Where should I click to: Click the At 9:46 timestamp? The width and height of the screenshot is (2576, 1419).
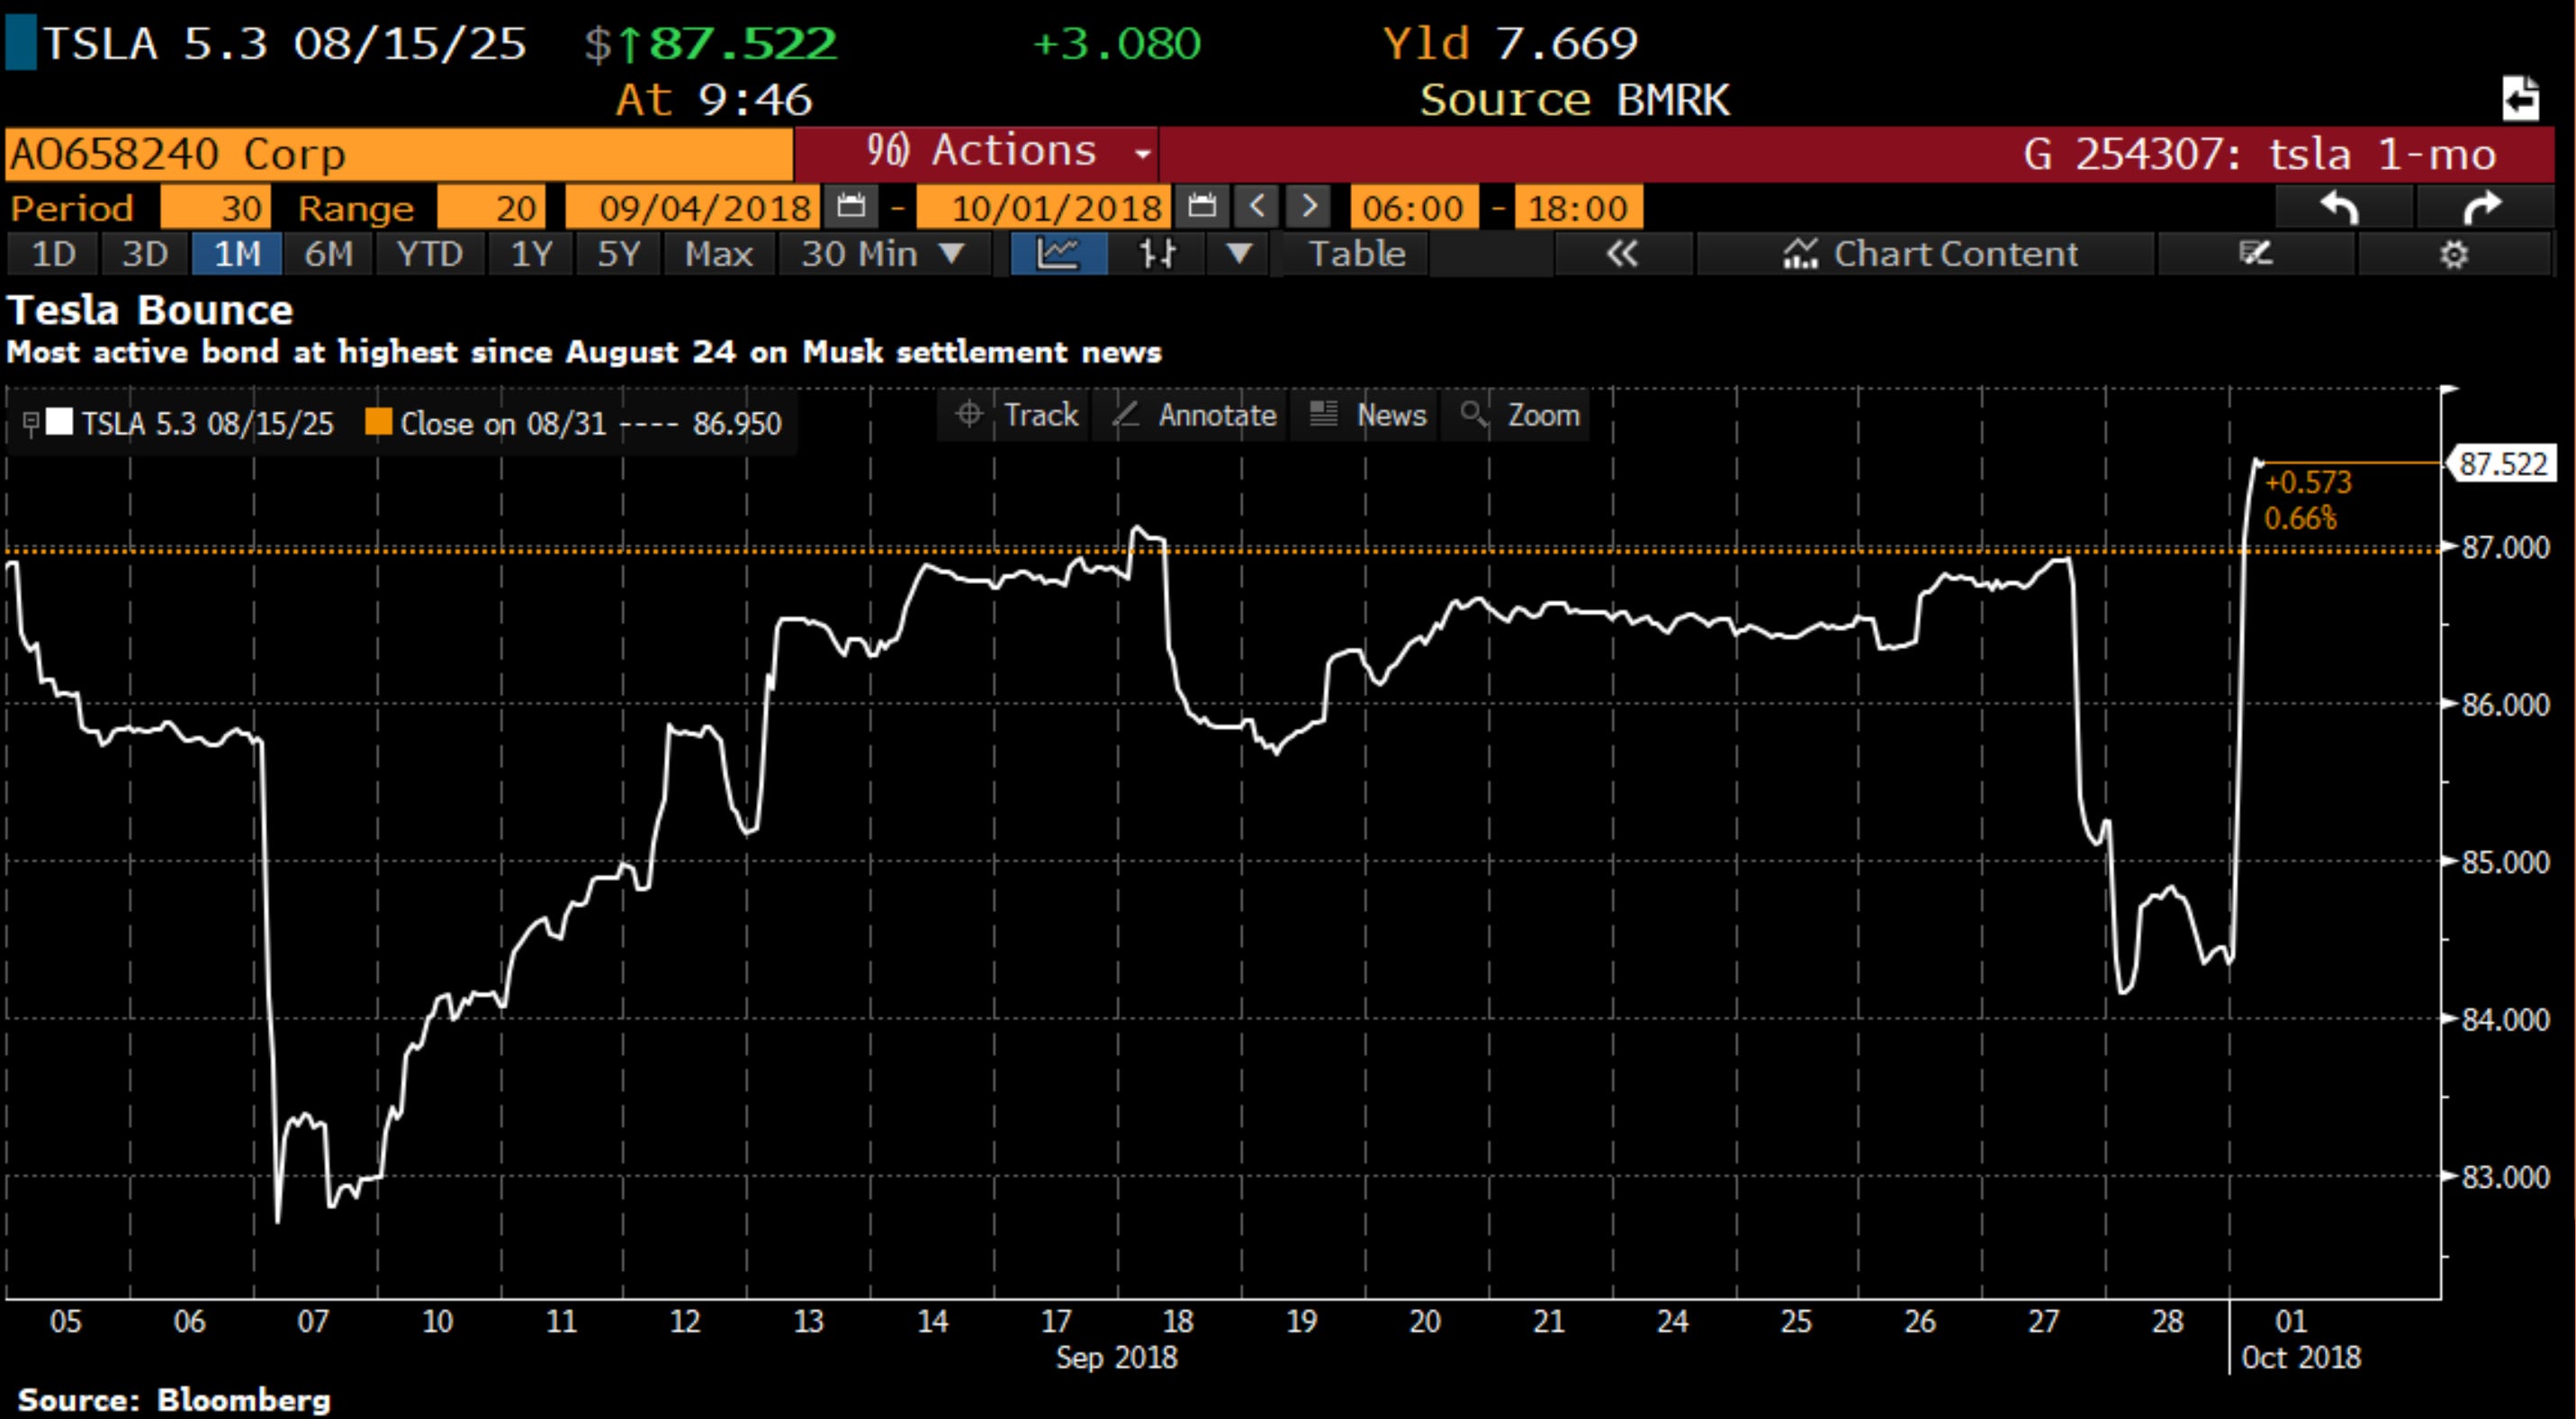pyautogui.click(x=714, y=100)
